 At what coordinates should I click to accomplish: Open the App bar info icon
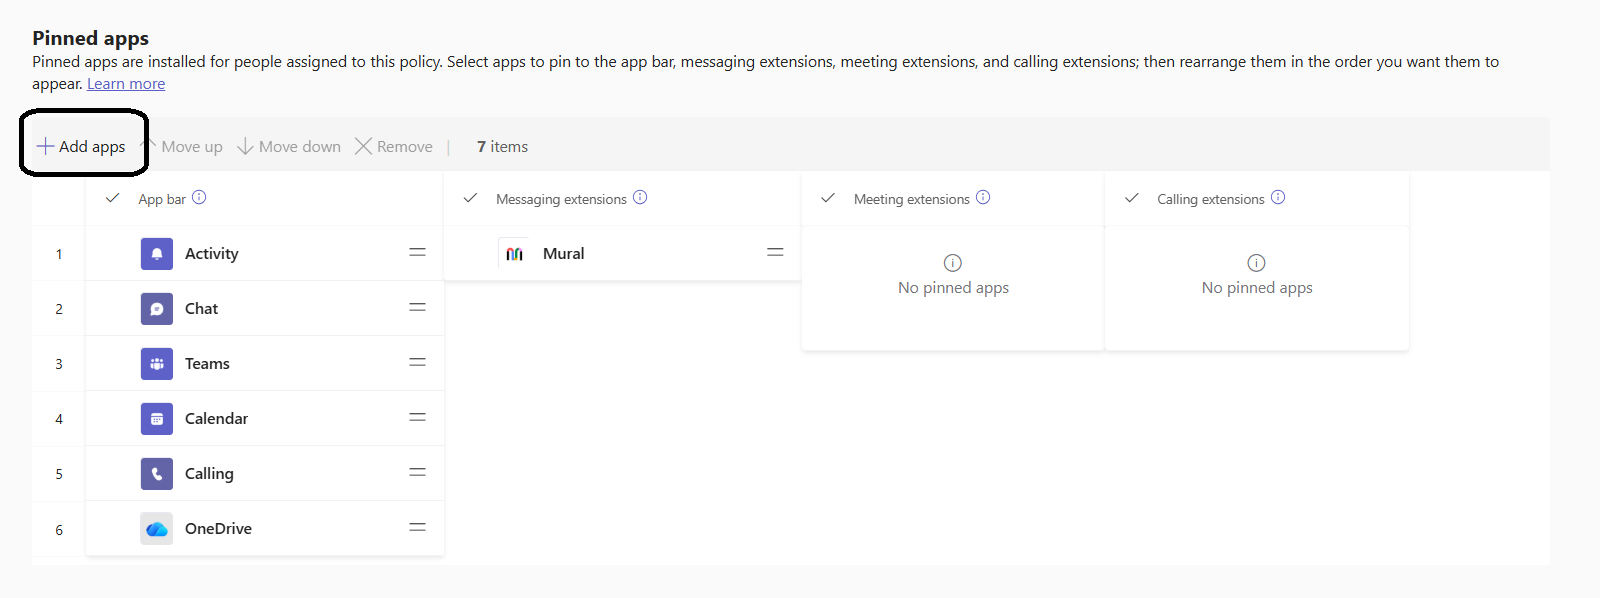[x=199, y=197]
